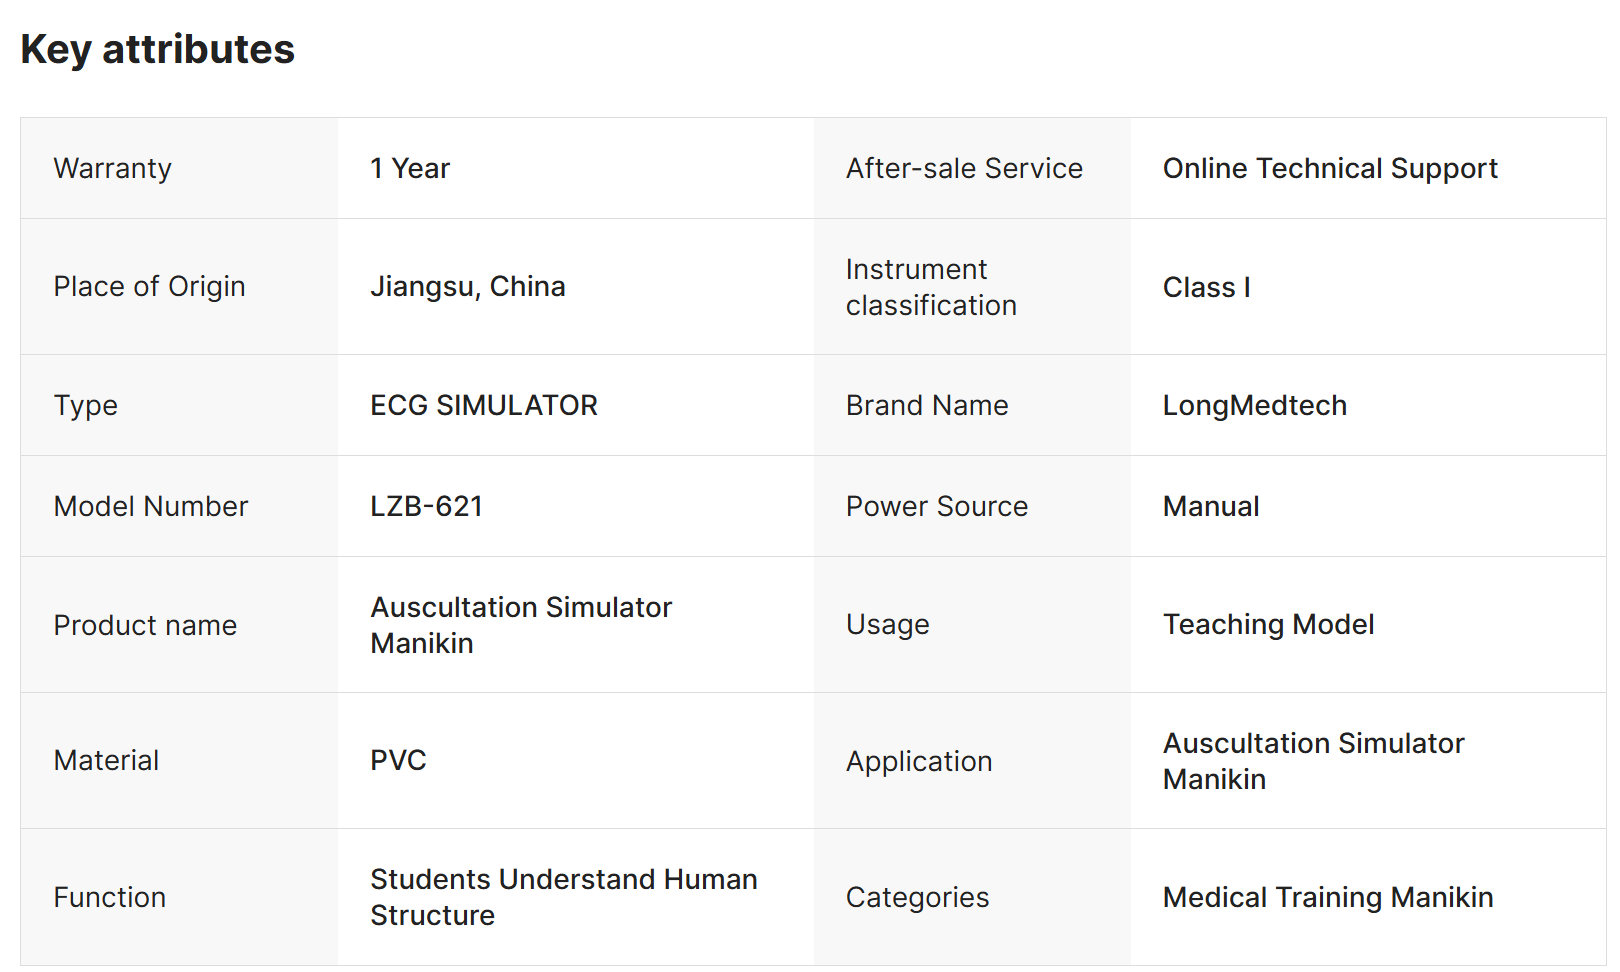Click "Students Understand Human Structure" function text

pos(563,897)
